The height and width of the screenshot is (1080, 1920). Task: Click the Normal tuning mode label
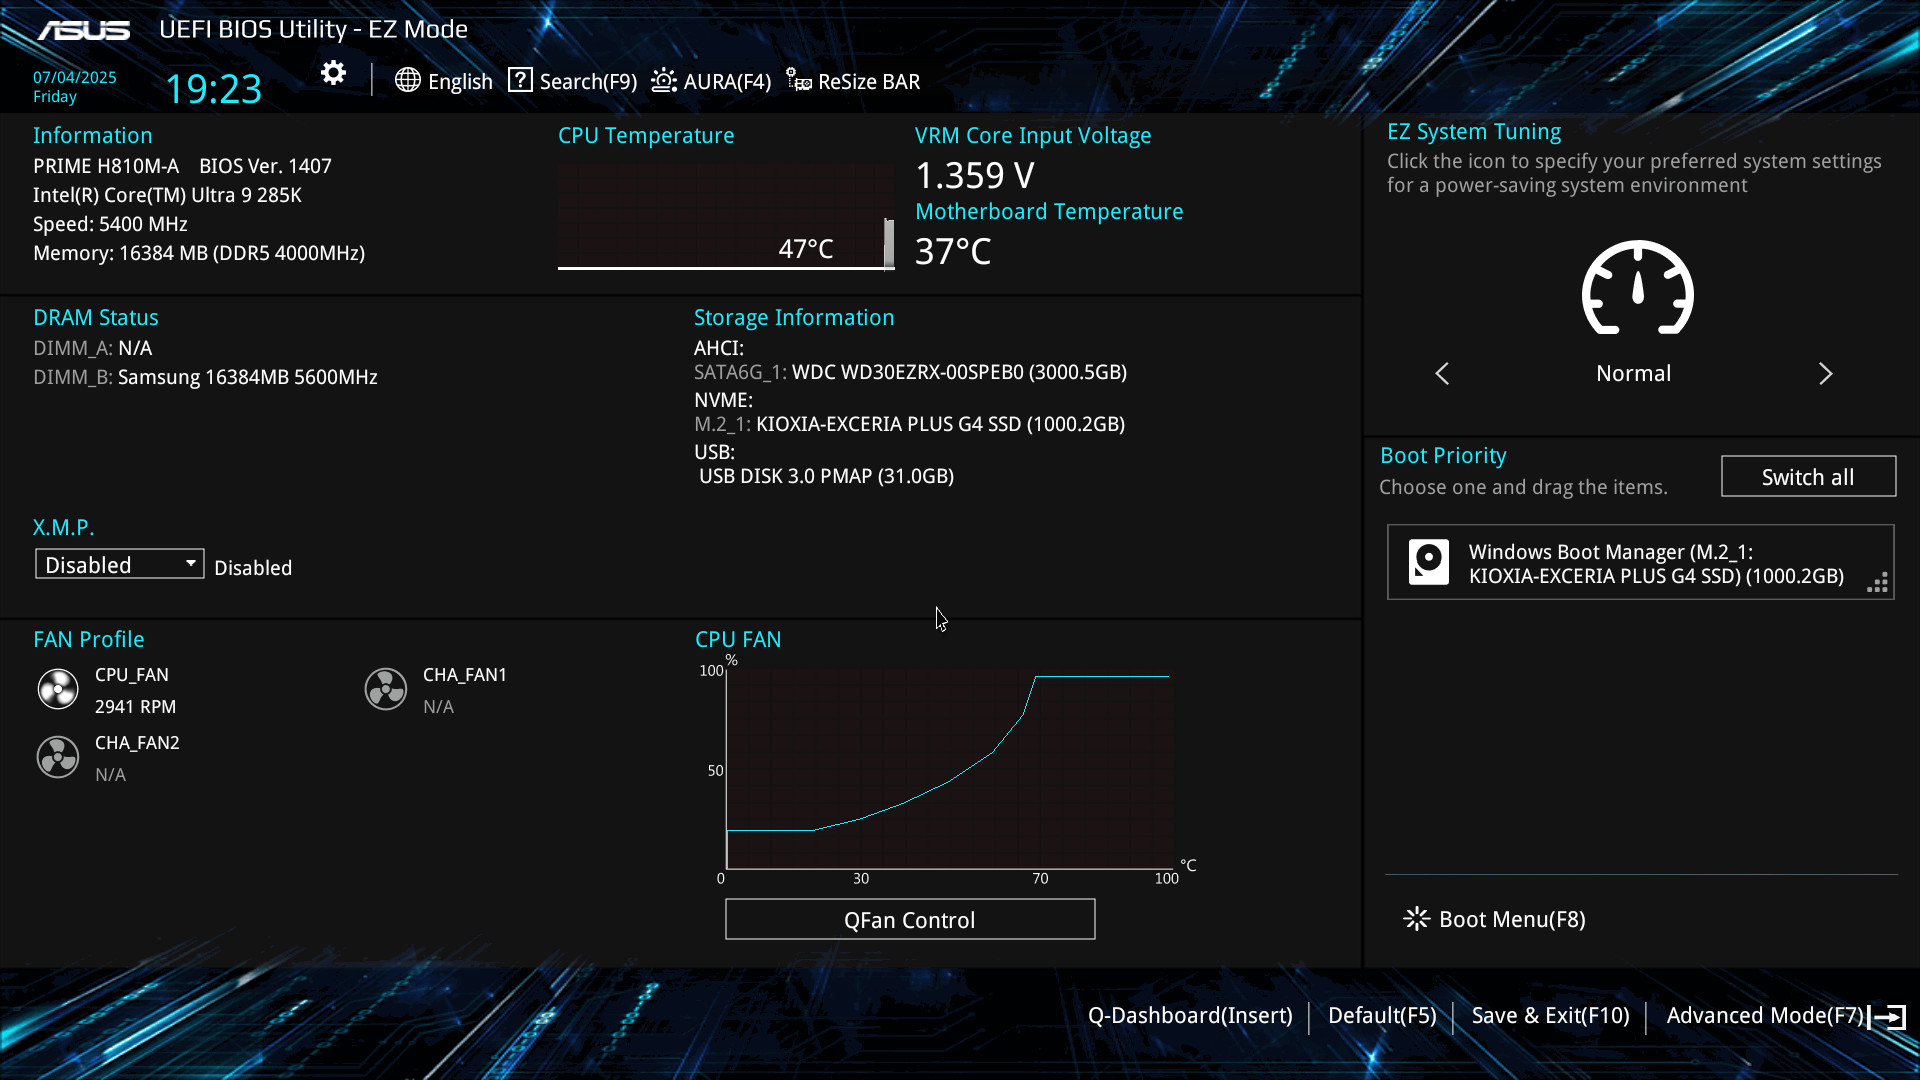[1633, 373]
